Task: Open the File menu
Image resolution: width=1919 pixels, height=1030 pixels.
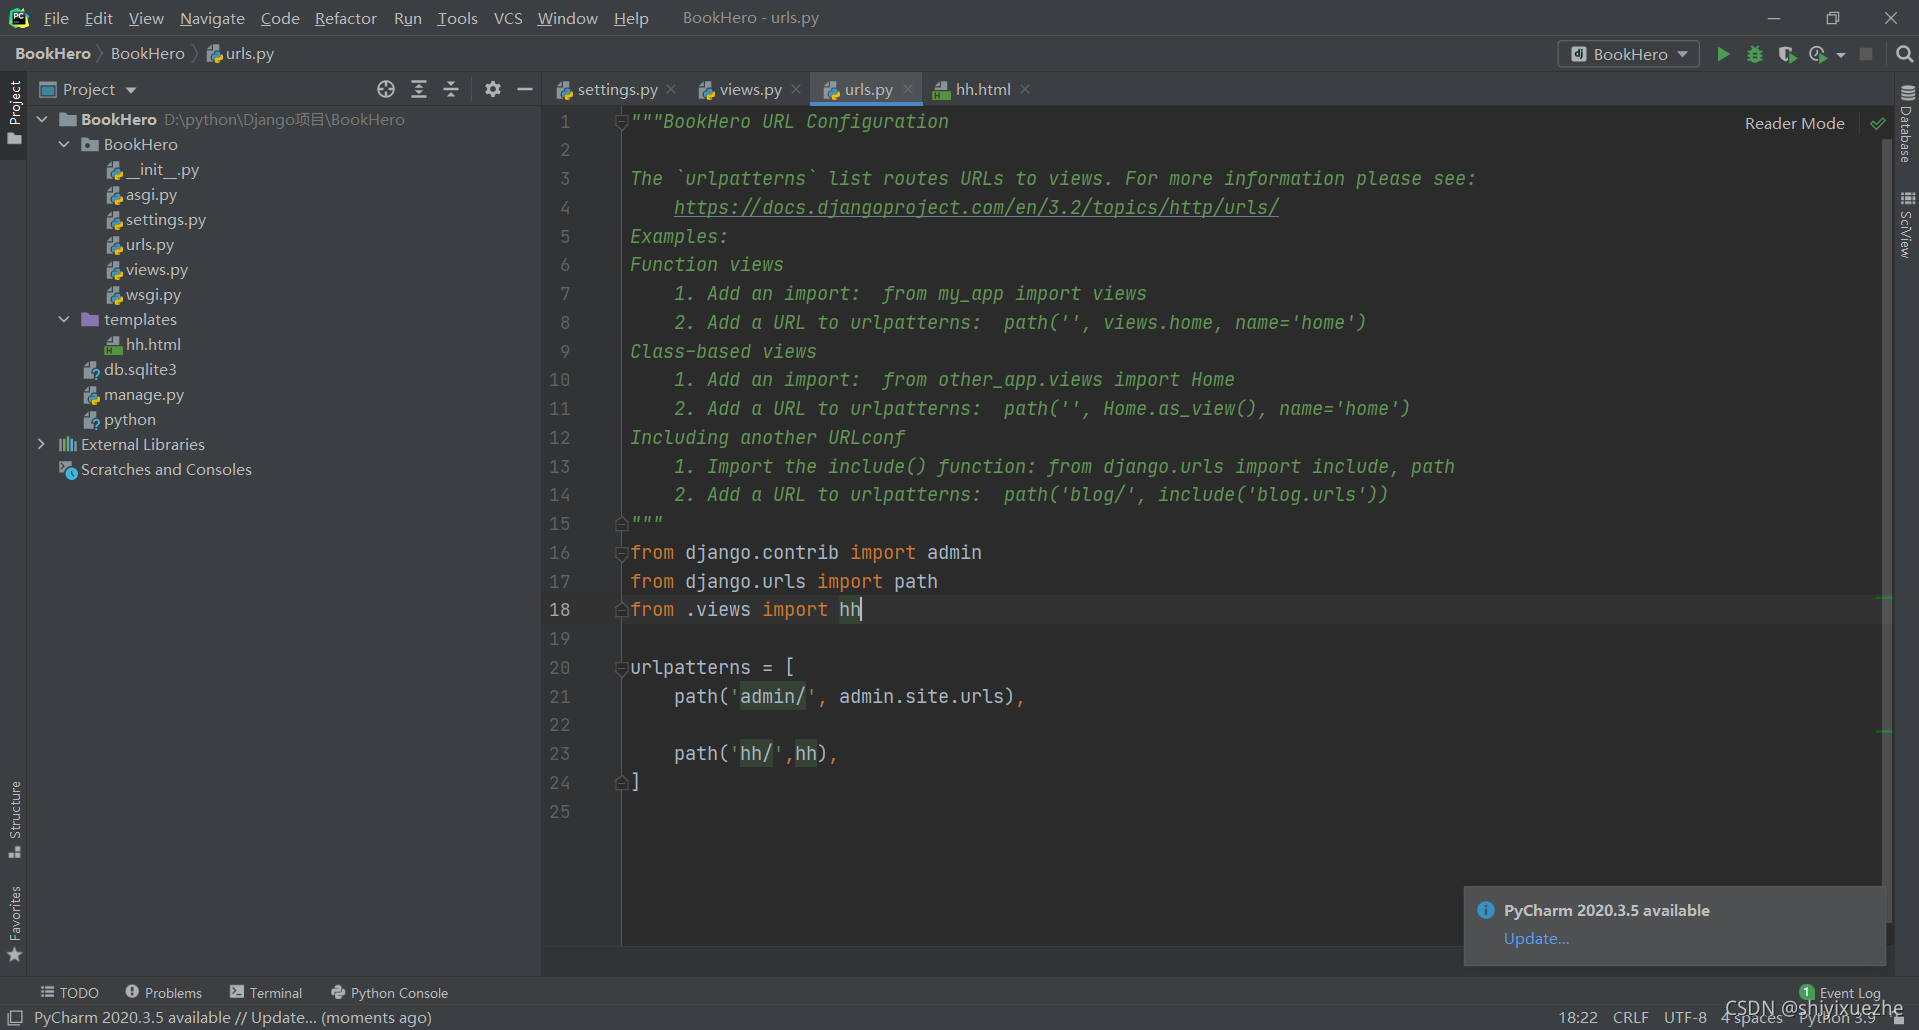Action: click(56, 18)
